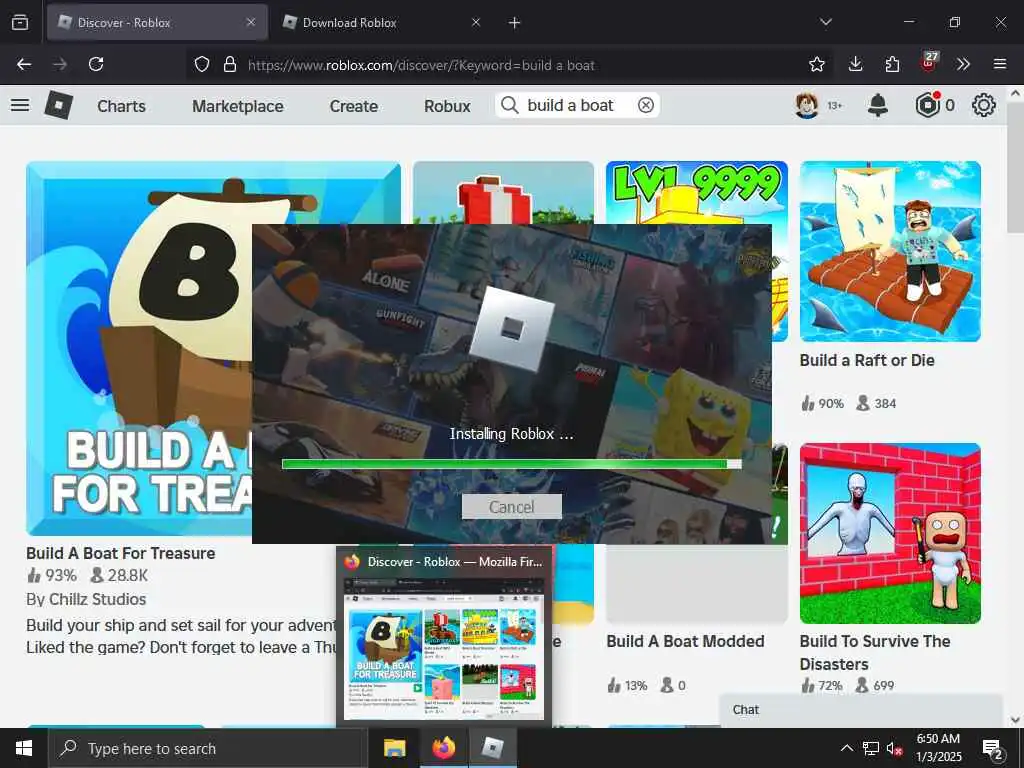Open the network tray icon
This screenshot has width=1024, height=768.
pos(871,748)
